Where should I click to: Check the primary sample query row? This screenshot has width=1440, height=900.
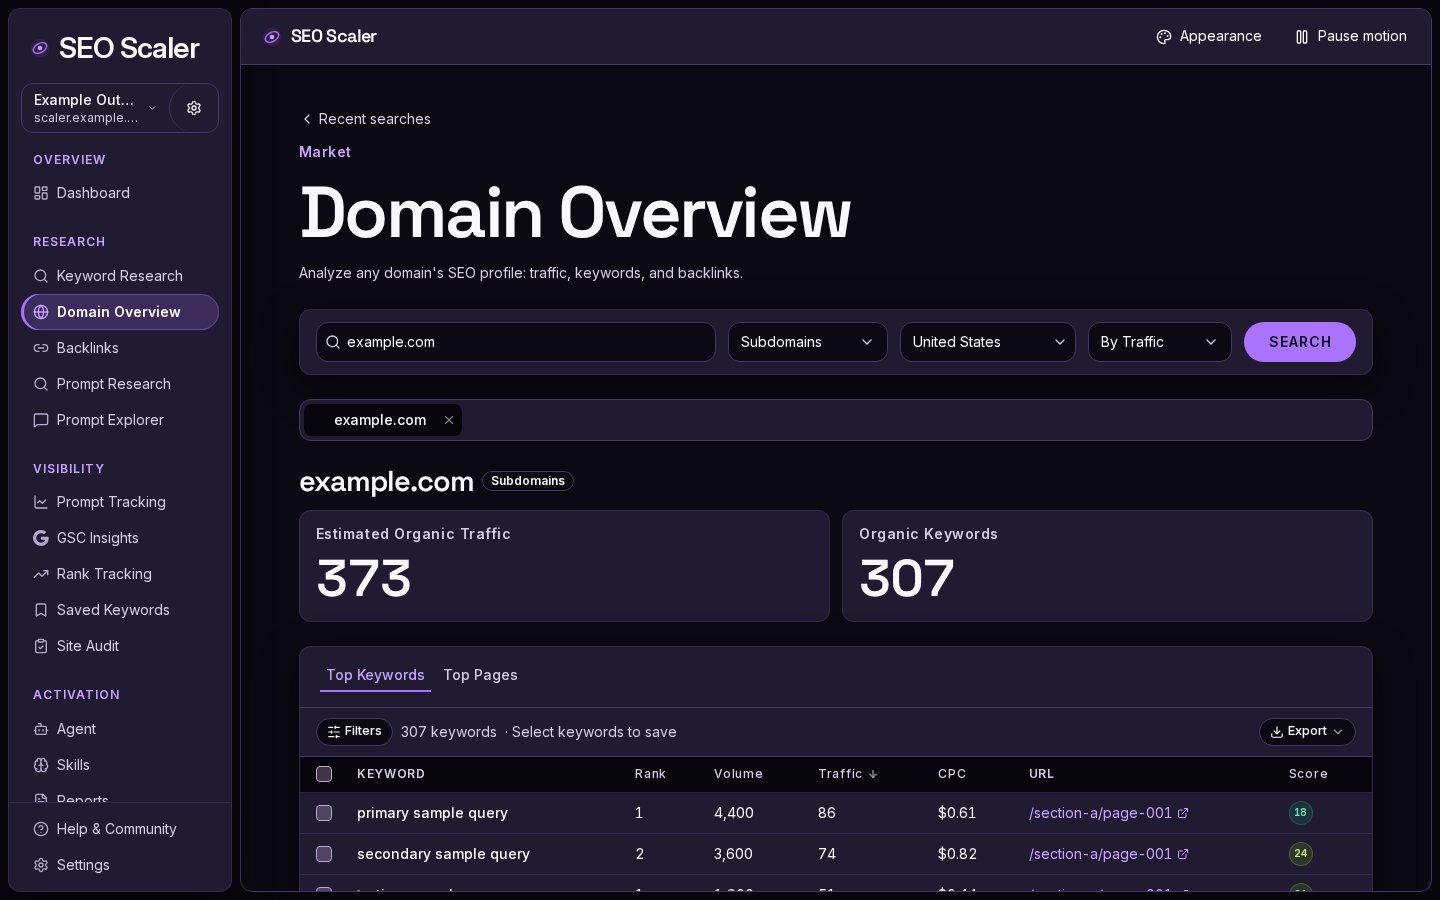pyautogui.click(x=324, y=813)
